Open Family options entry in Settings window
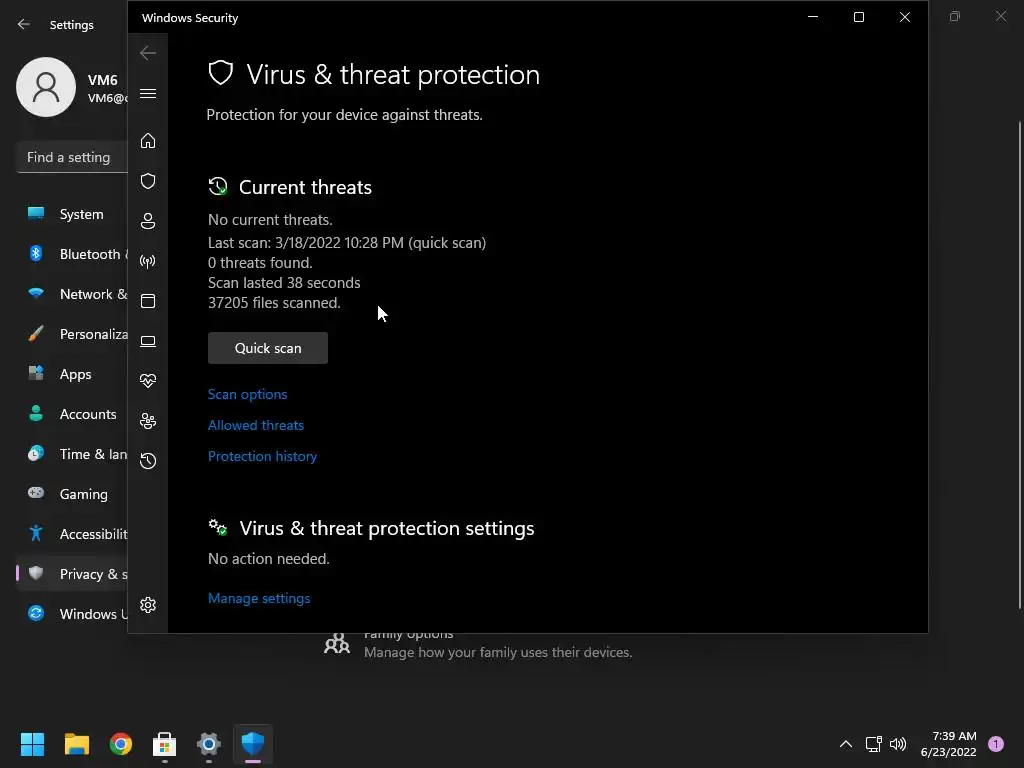Screen dimensions: 1024x768 478,645
